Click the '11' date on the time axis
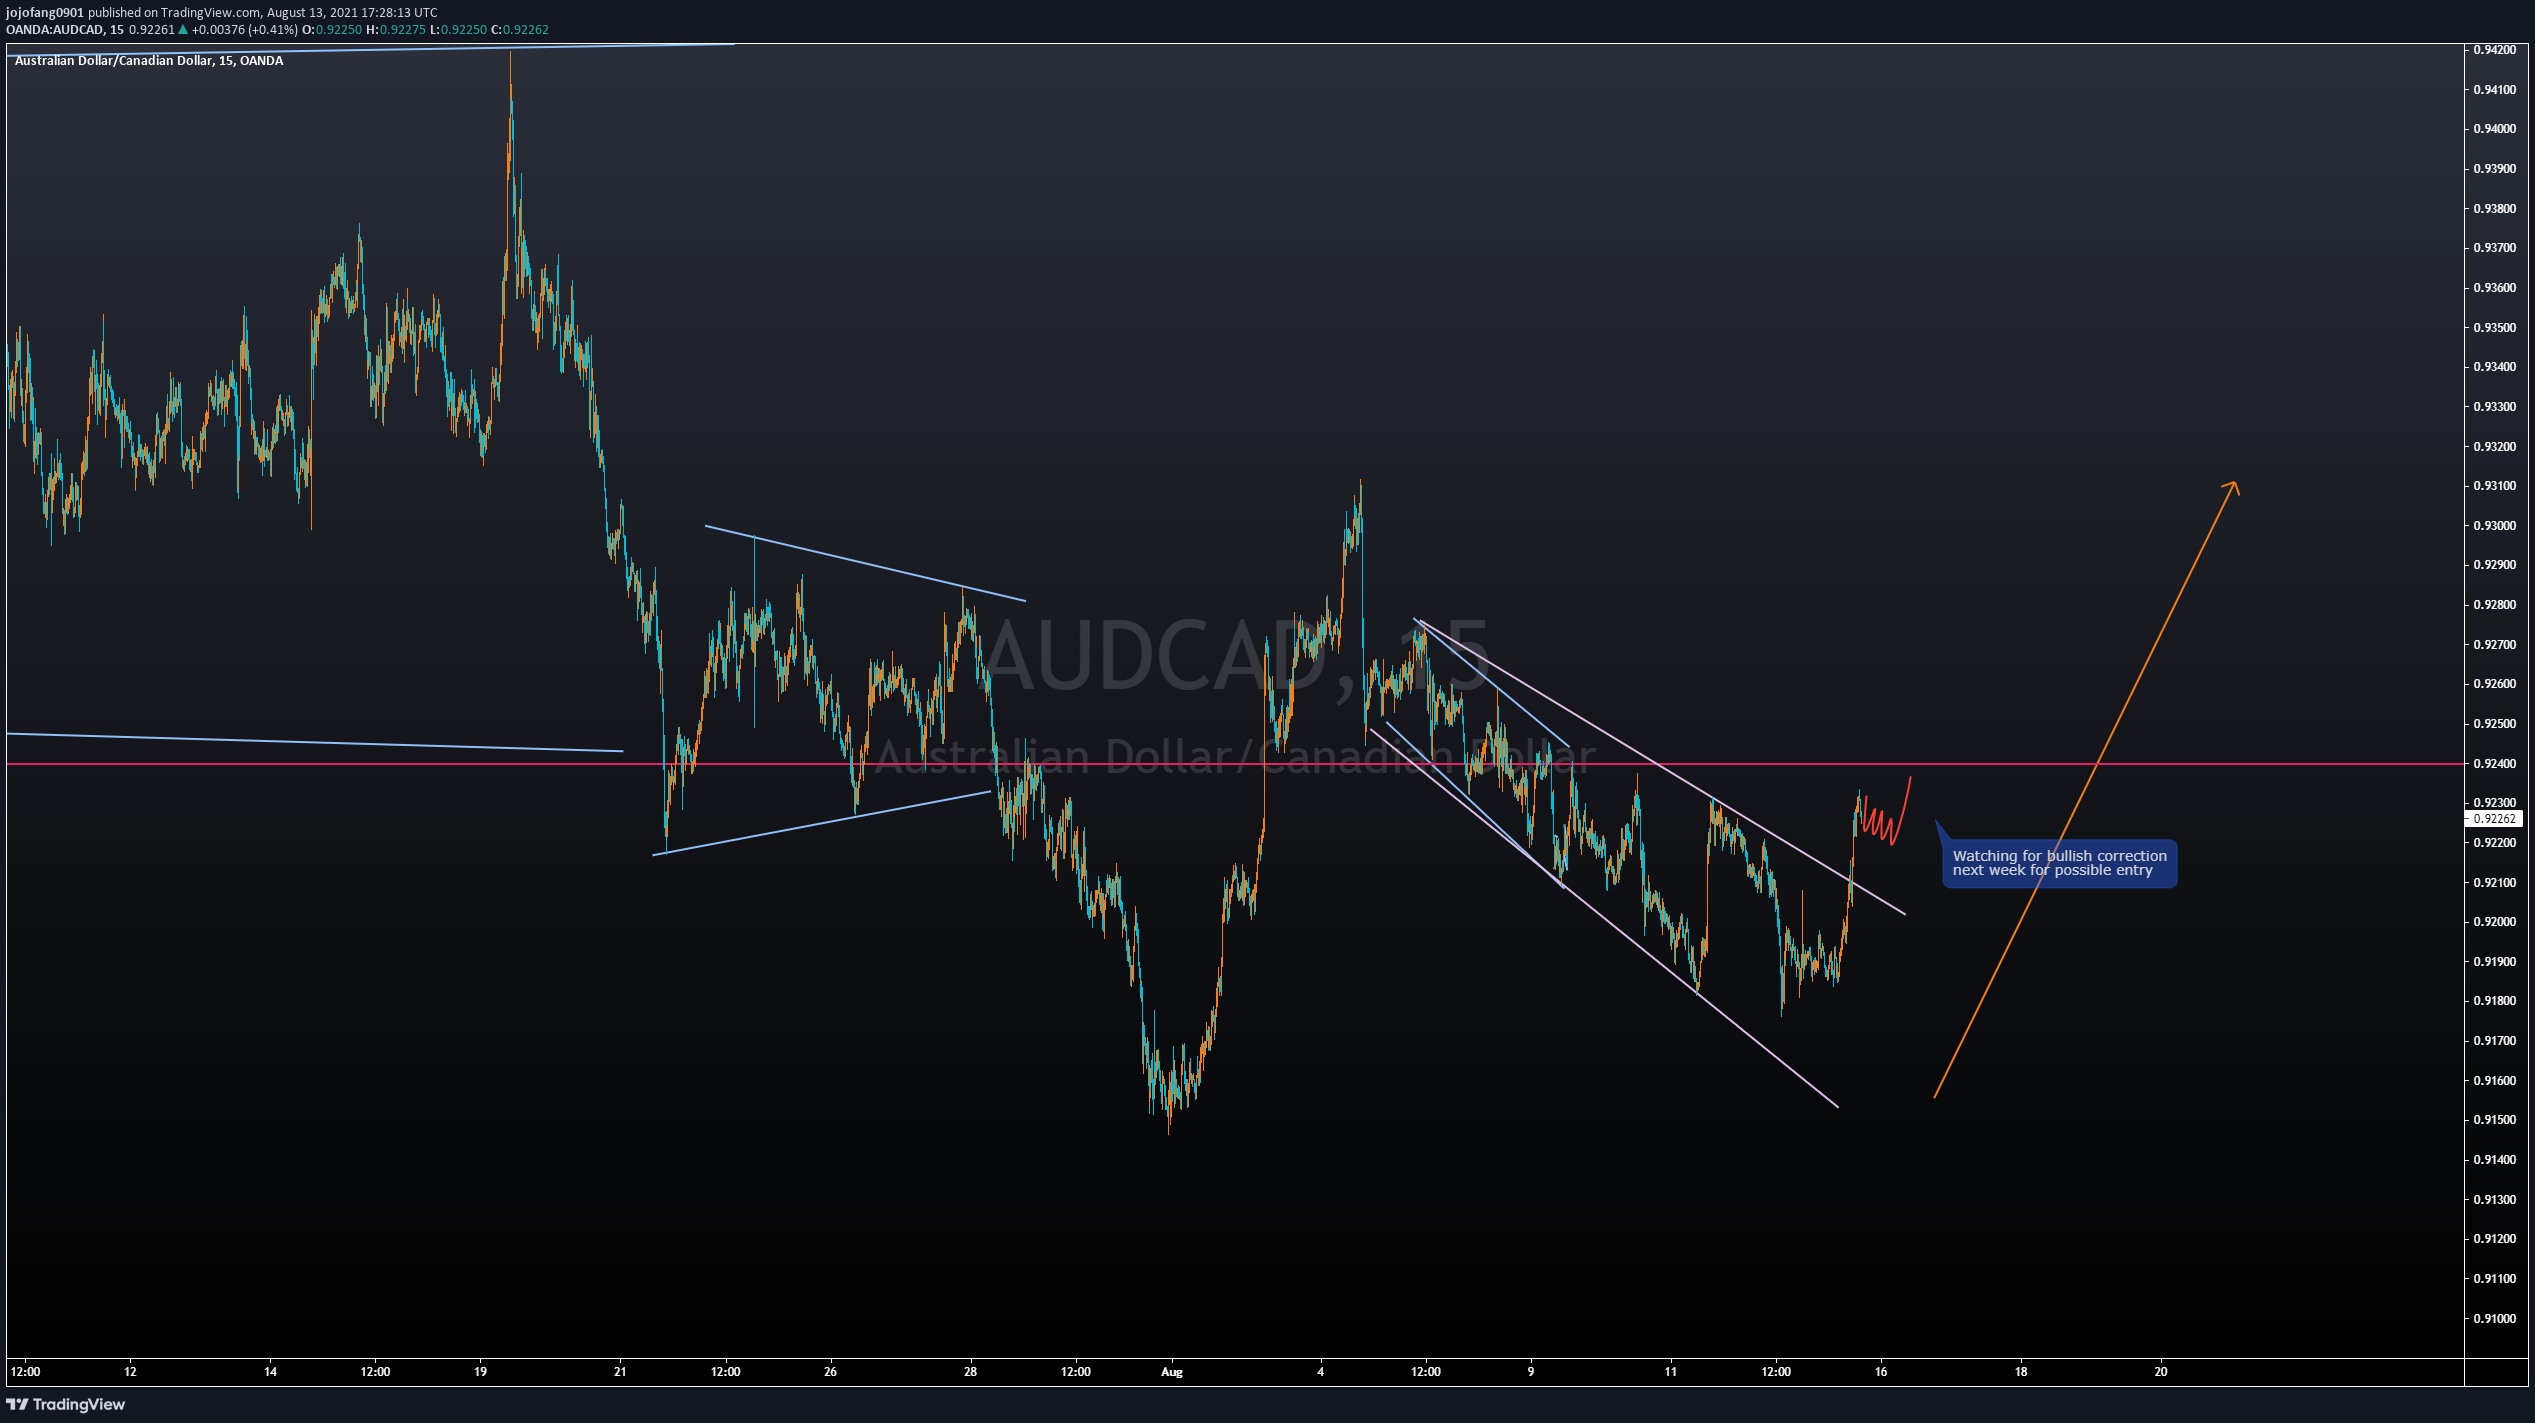 tap(1670, 1372)
